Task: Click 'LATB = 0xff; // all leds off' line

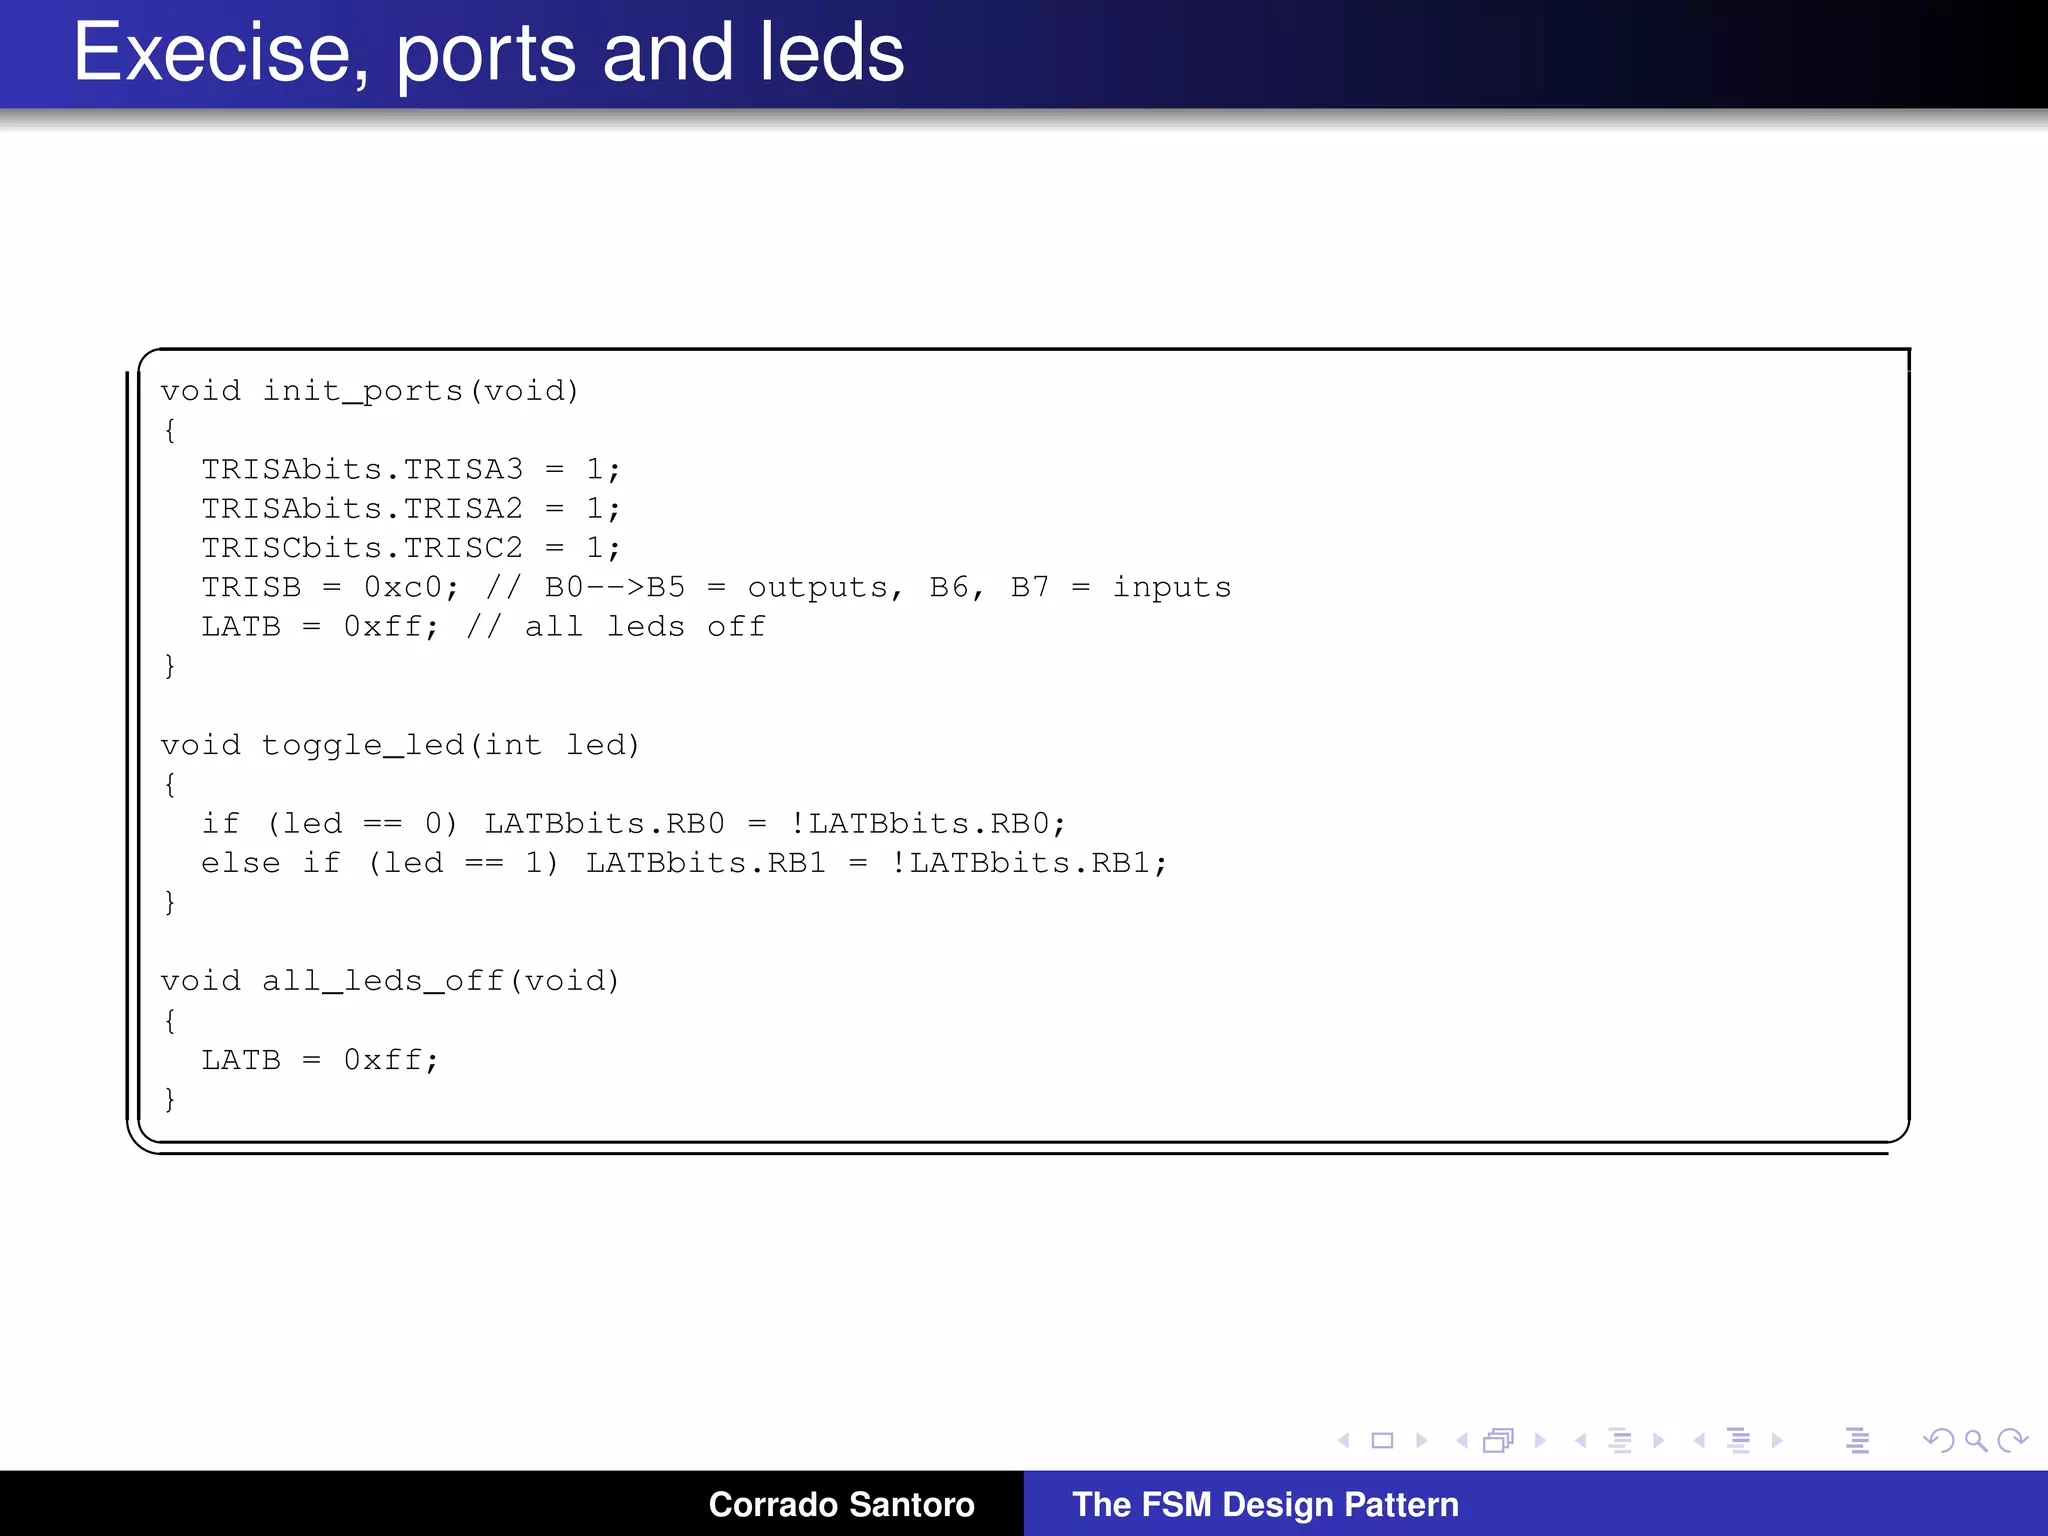Action: coord(483,627)
